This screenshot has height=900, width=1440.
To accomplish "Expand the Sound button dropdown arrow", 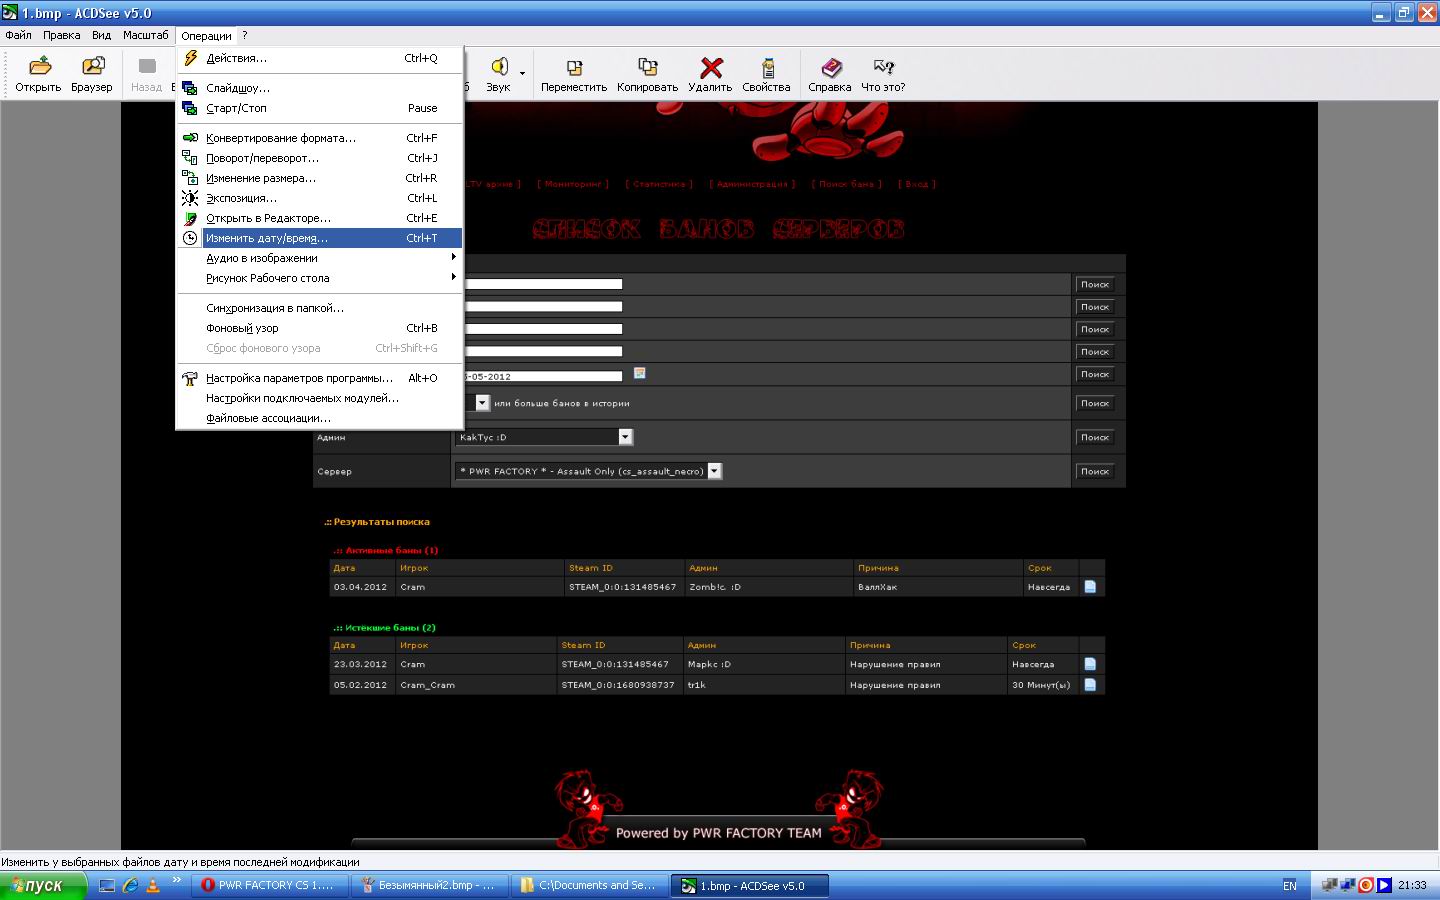I will point(522,73).
